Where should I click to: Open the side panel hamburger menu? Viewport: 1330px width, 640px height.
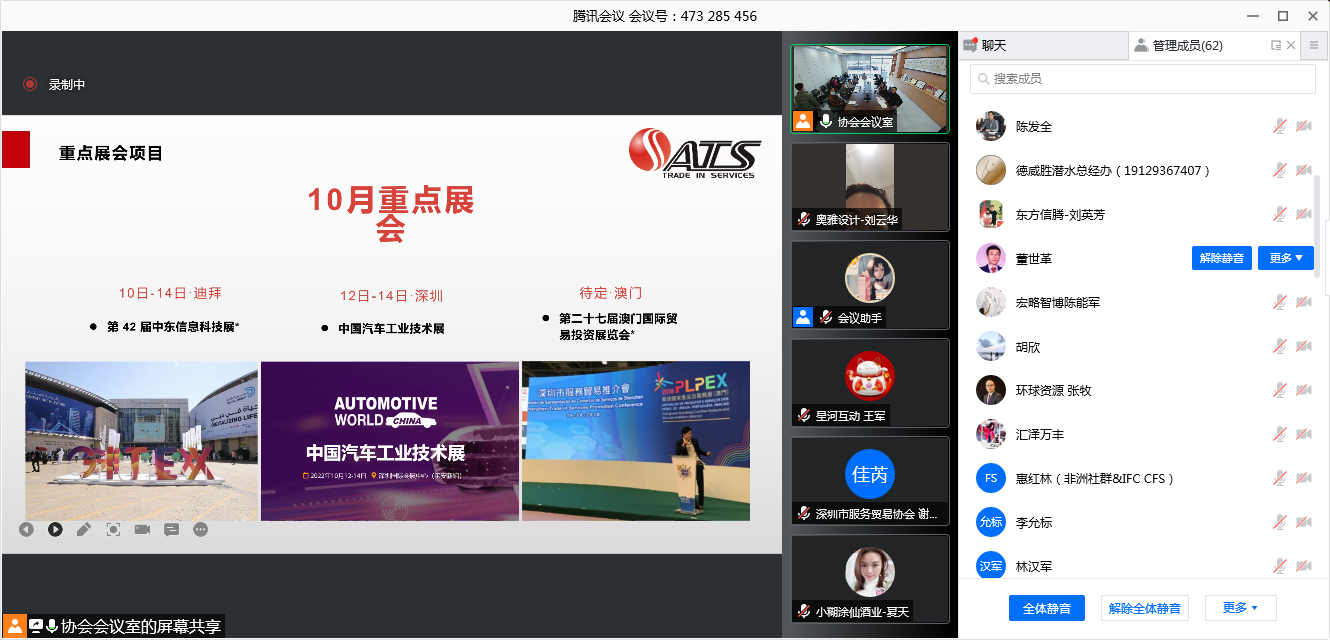[x=1314, y=45]
